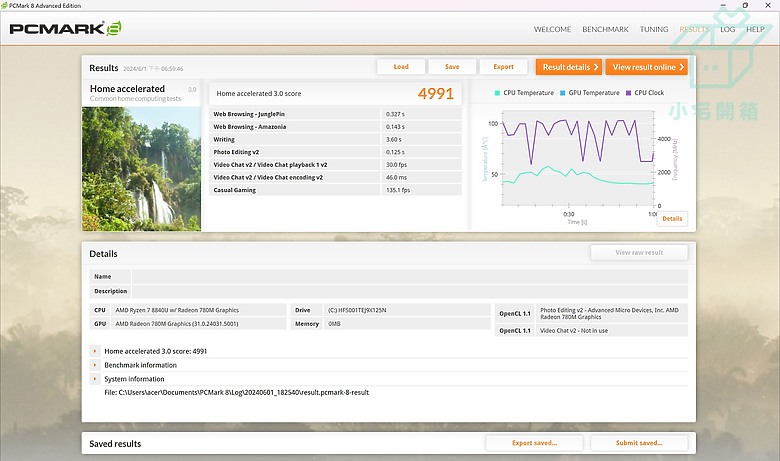Screen dimensions: 780x461
Task: Open the WELCOME tab
Action: 552,29
